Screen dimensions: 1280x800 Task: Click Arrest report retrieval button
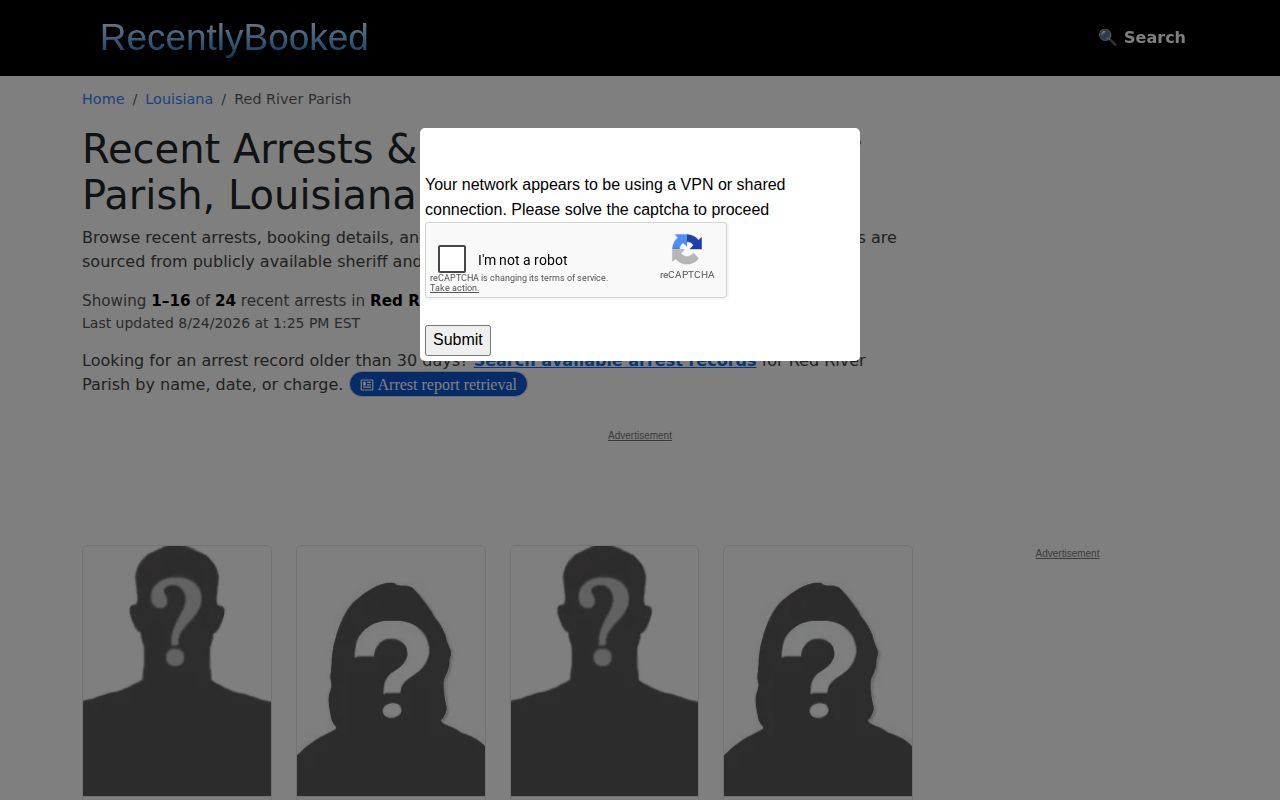[438, 385]
